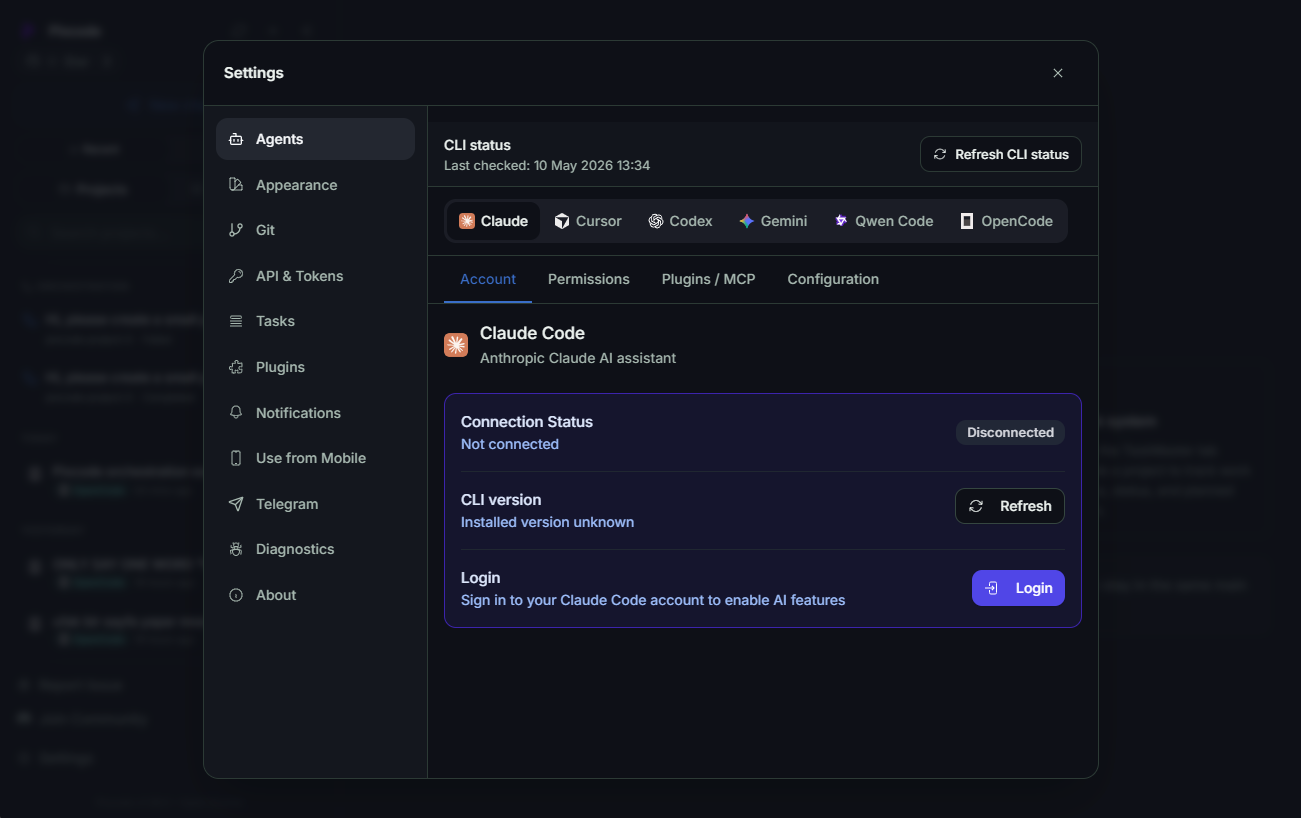
Task: Refresh the installed CLI version
Action: (1010, 506)
